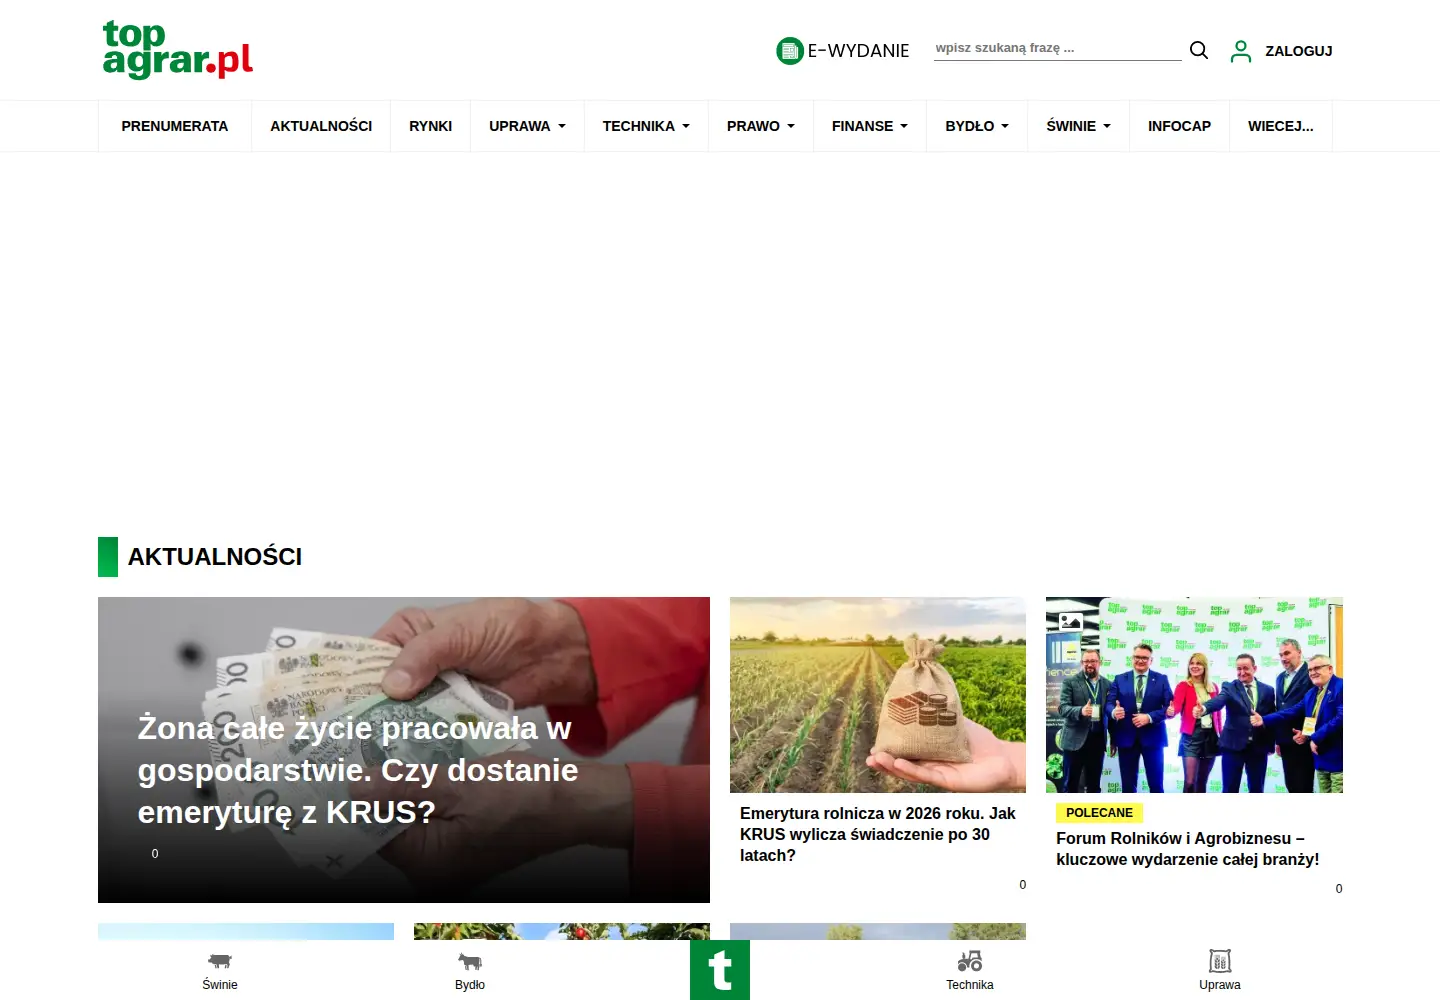Viewport: 1440px width, 1000px height.
Task: Open the Świnie pig icon in bottom bar
Action: pos(220,962)
